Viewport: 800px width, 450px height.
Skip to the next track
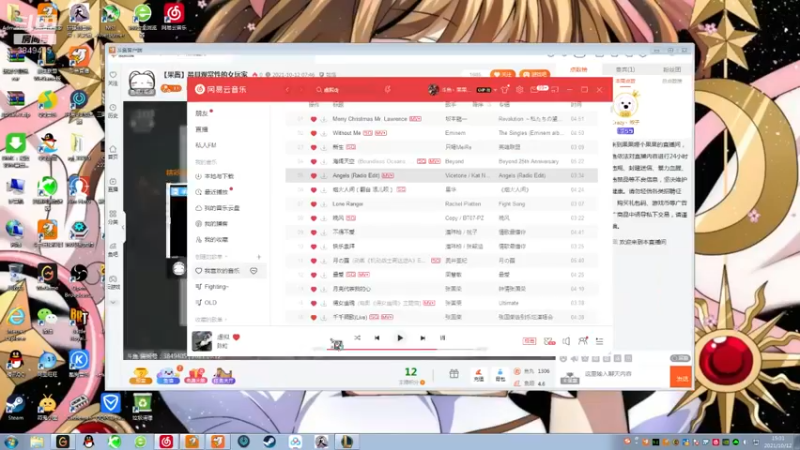[x=422, y=338]
